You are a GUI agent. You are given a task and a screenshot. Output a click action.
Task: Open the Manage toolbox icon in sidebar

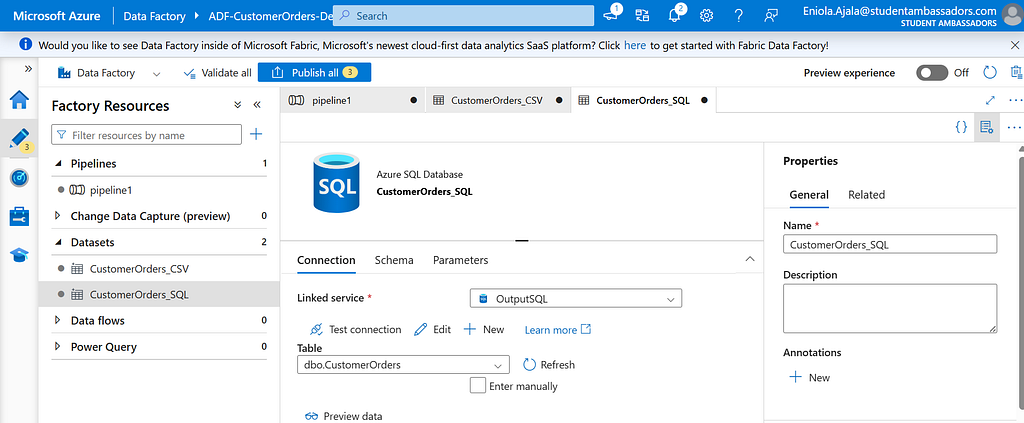click(x=19, y=216)
